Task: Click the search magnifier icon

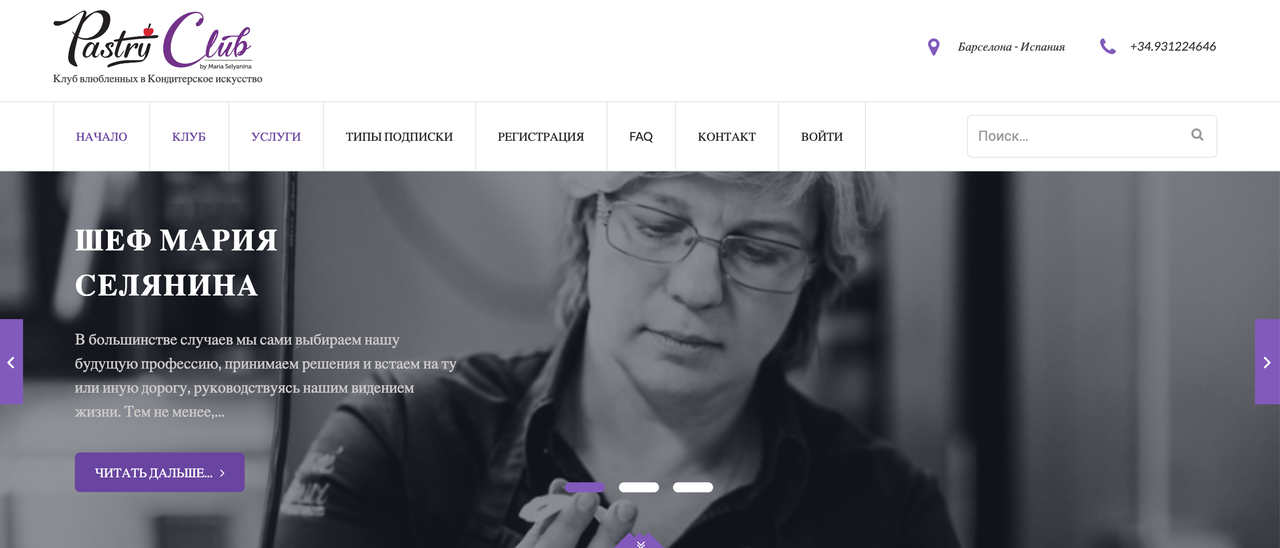Action: point(1197,135)
